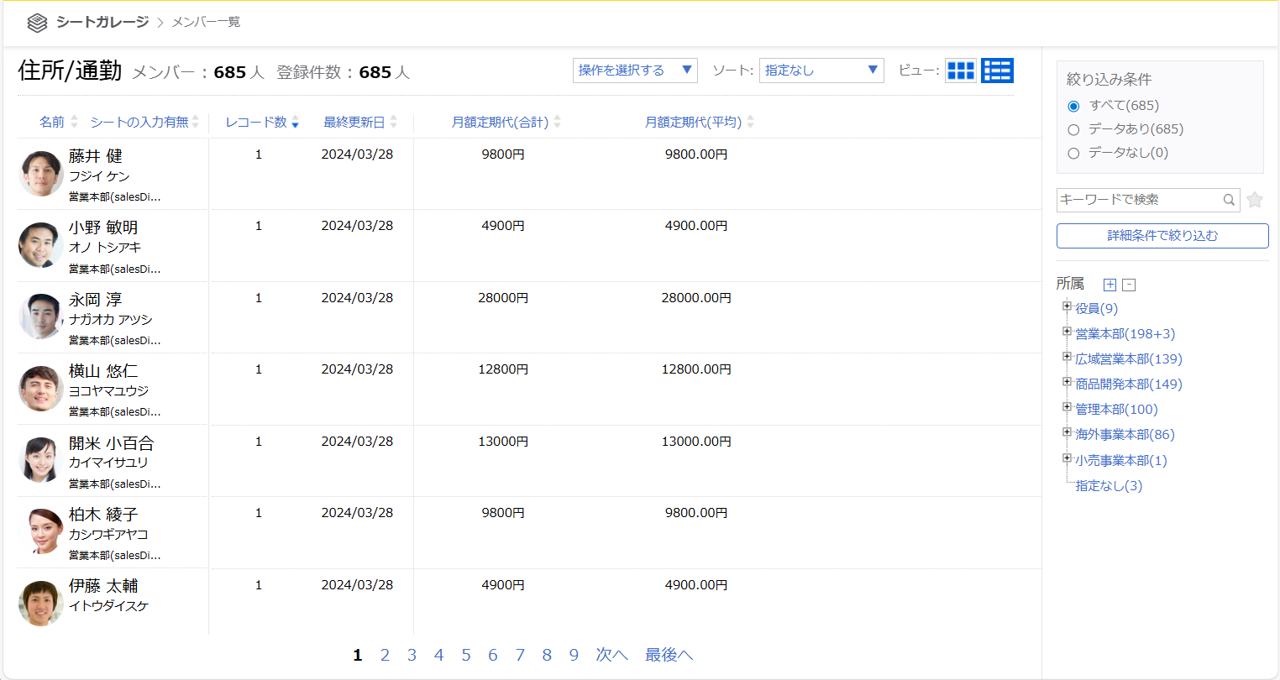Expand the 営業本部 tree node
This screenshot has height=680, width=1280.
[1067, 331]
